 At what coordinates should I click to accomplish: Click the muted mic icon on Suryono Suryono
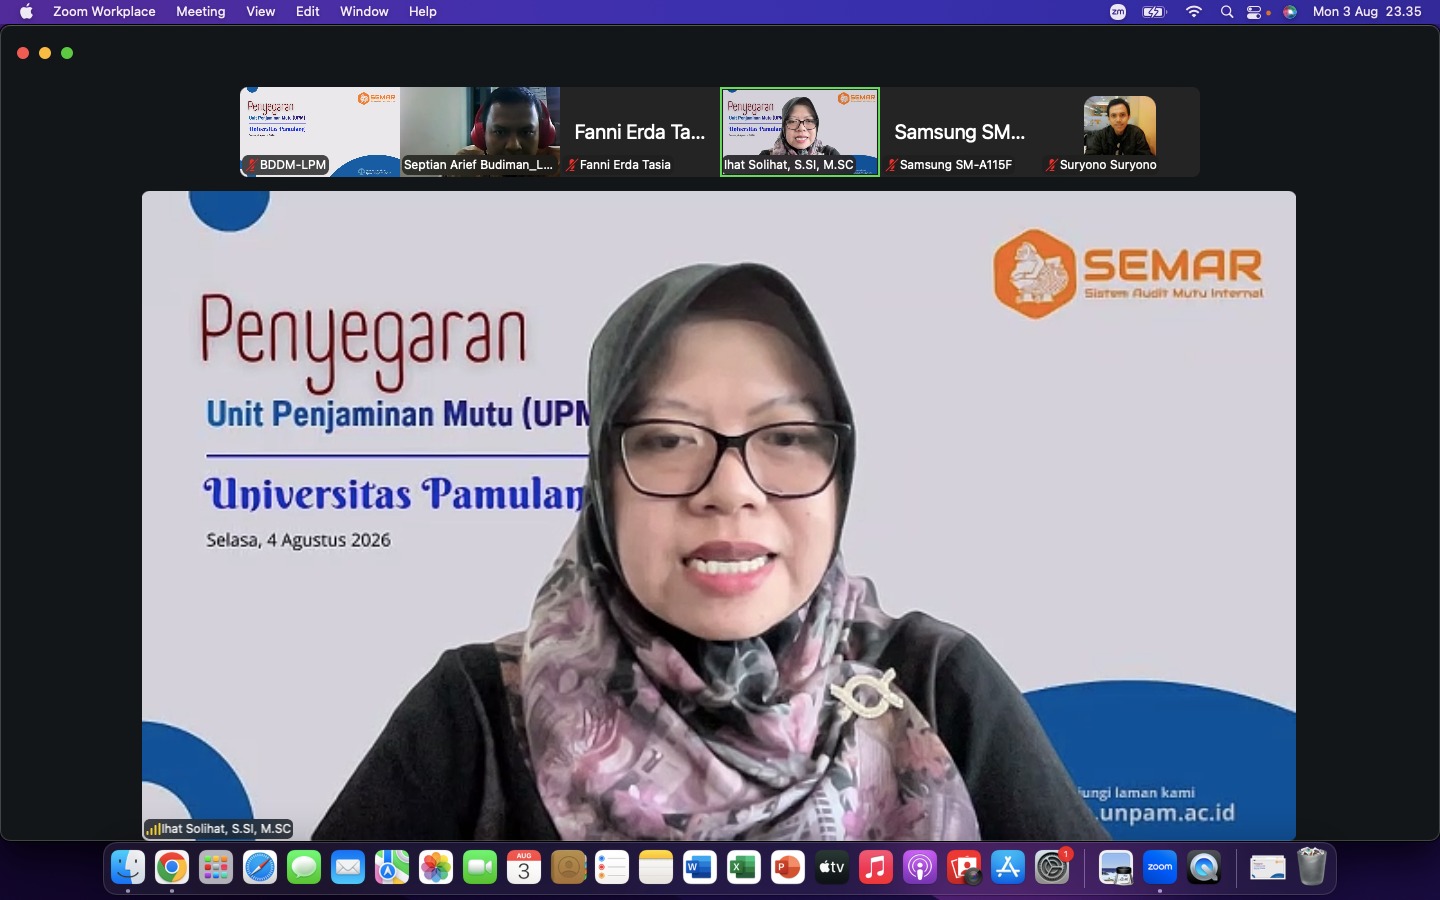point(1051,165)
